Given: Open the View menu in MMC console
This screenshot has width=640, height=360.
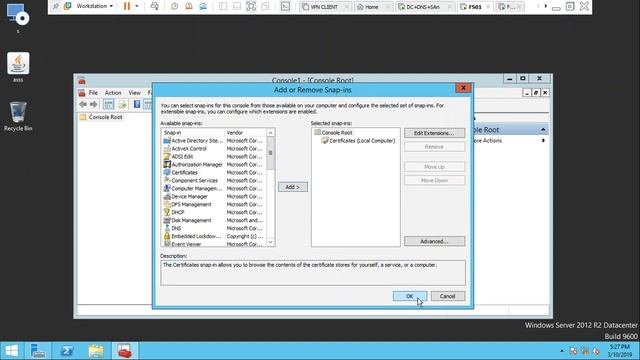Looking at the screenshot, I should 135,93.
